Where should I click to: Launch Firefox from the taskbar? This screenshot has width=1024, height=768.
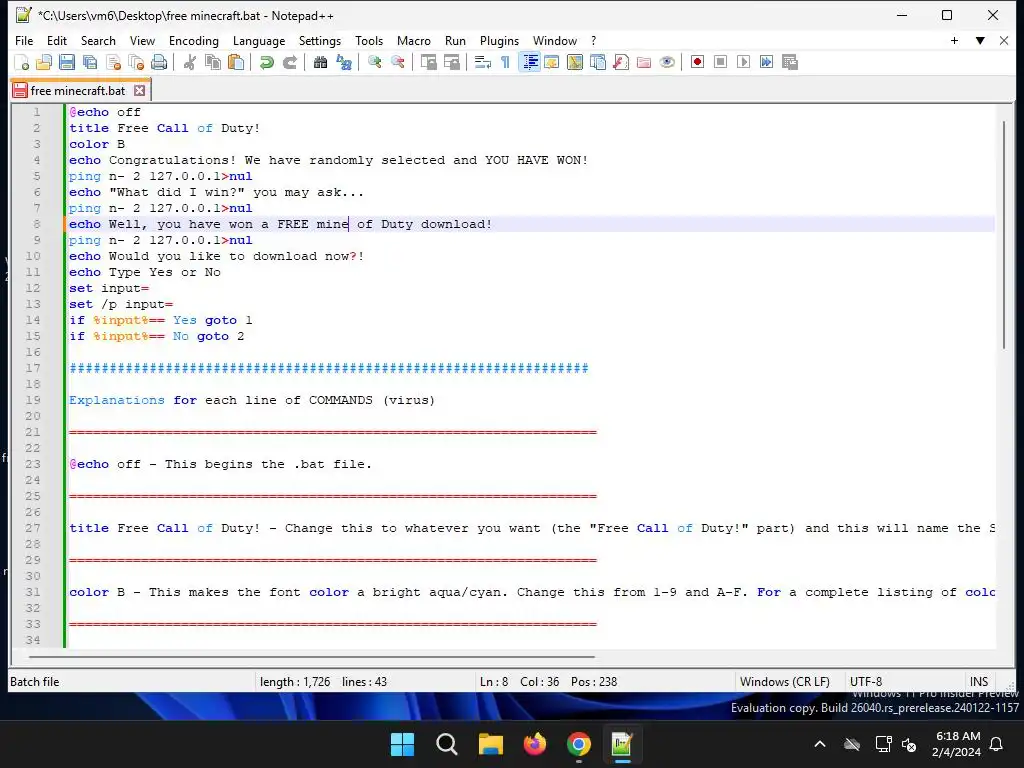pyautogui.click(x=535, y=744)
